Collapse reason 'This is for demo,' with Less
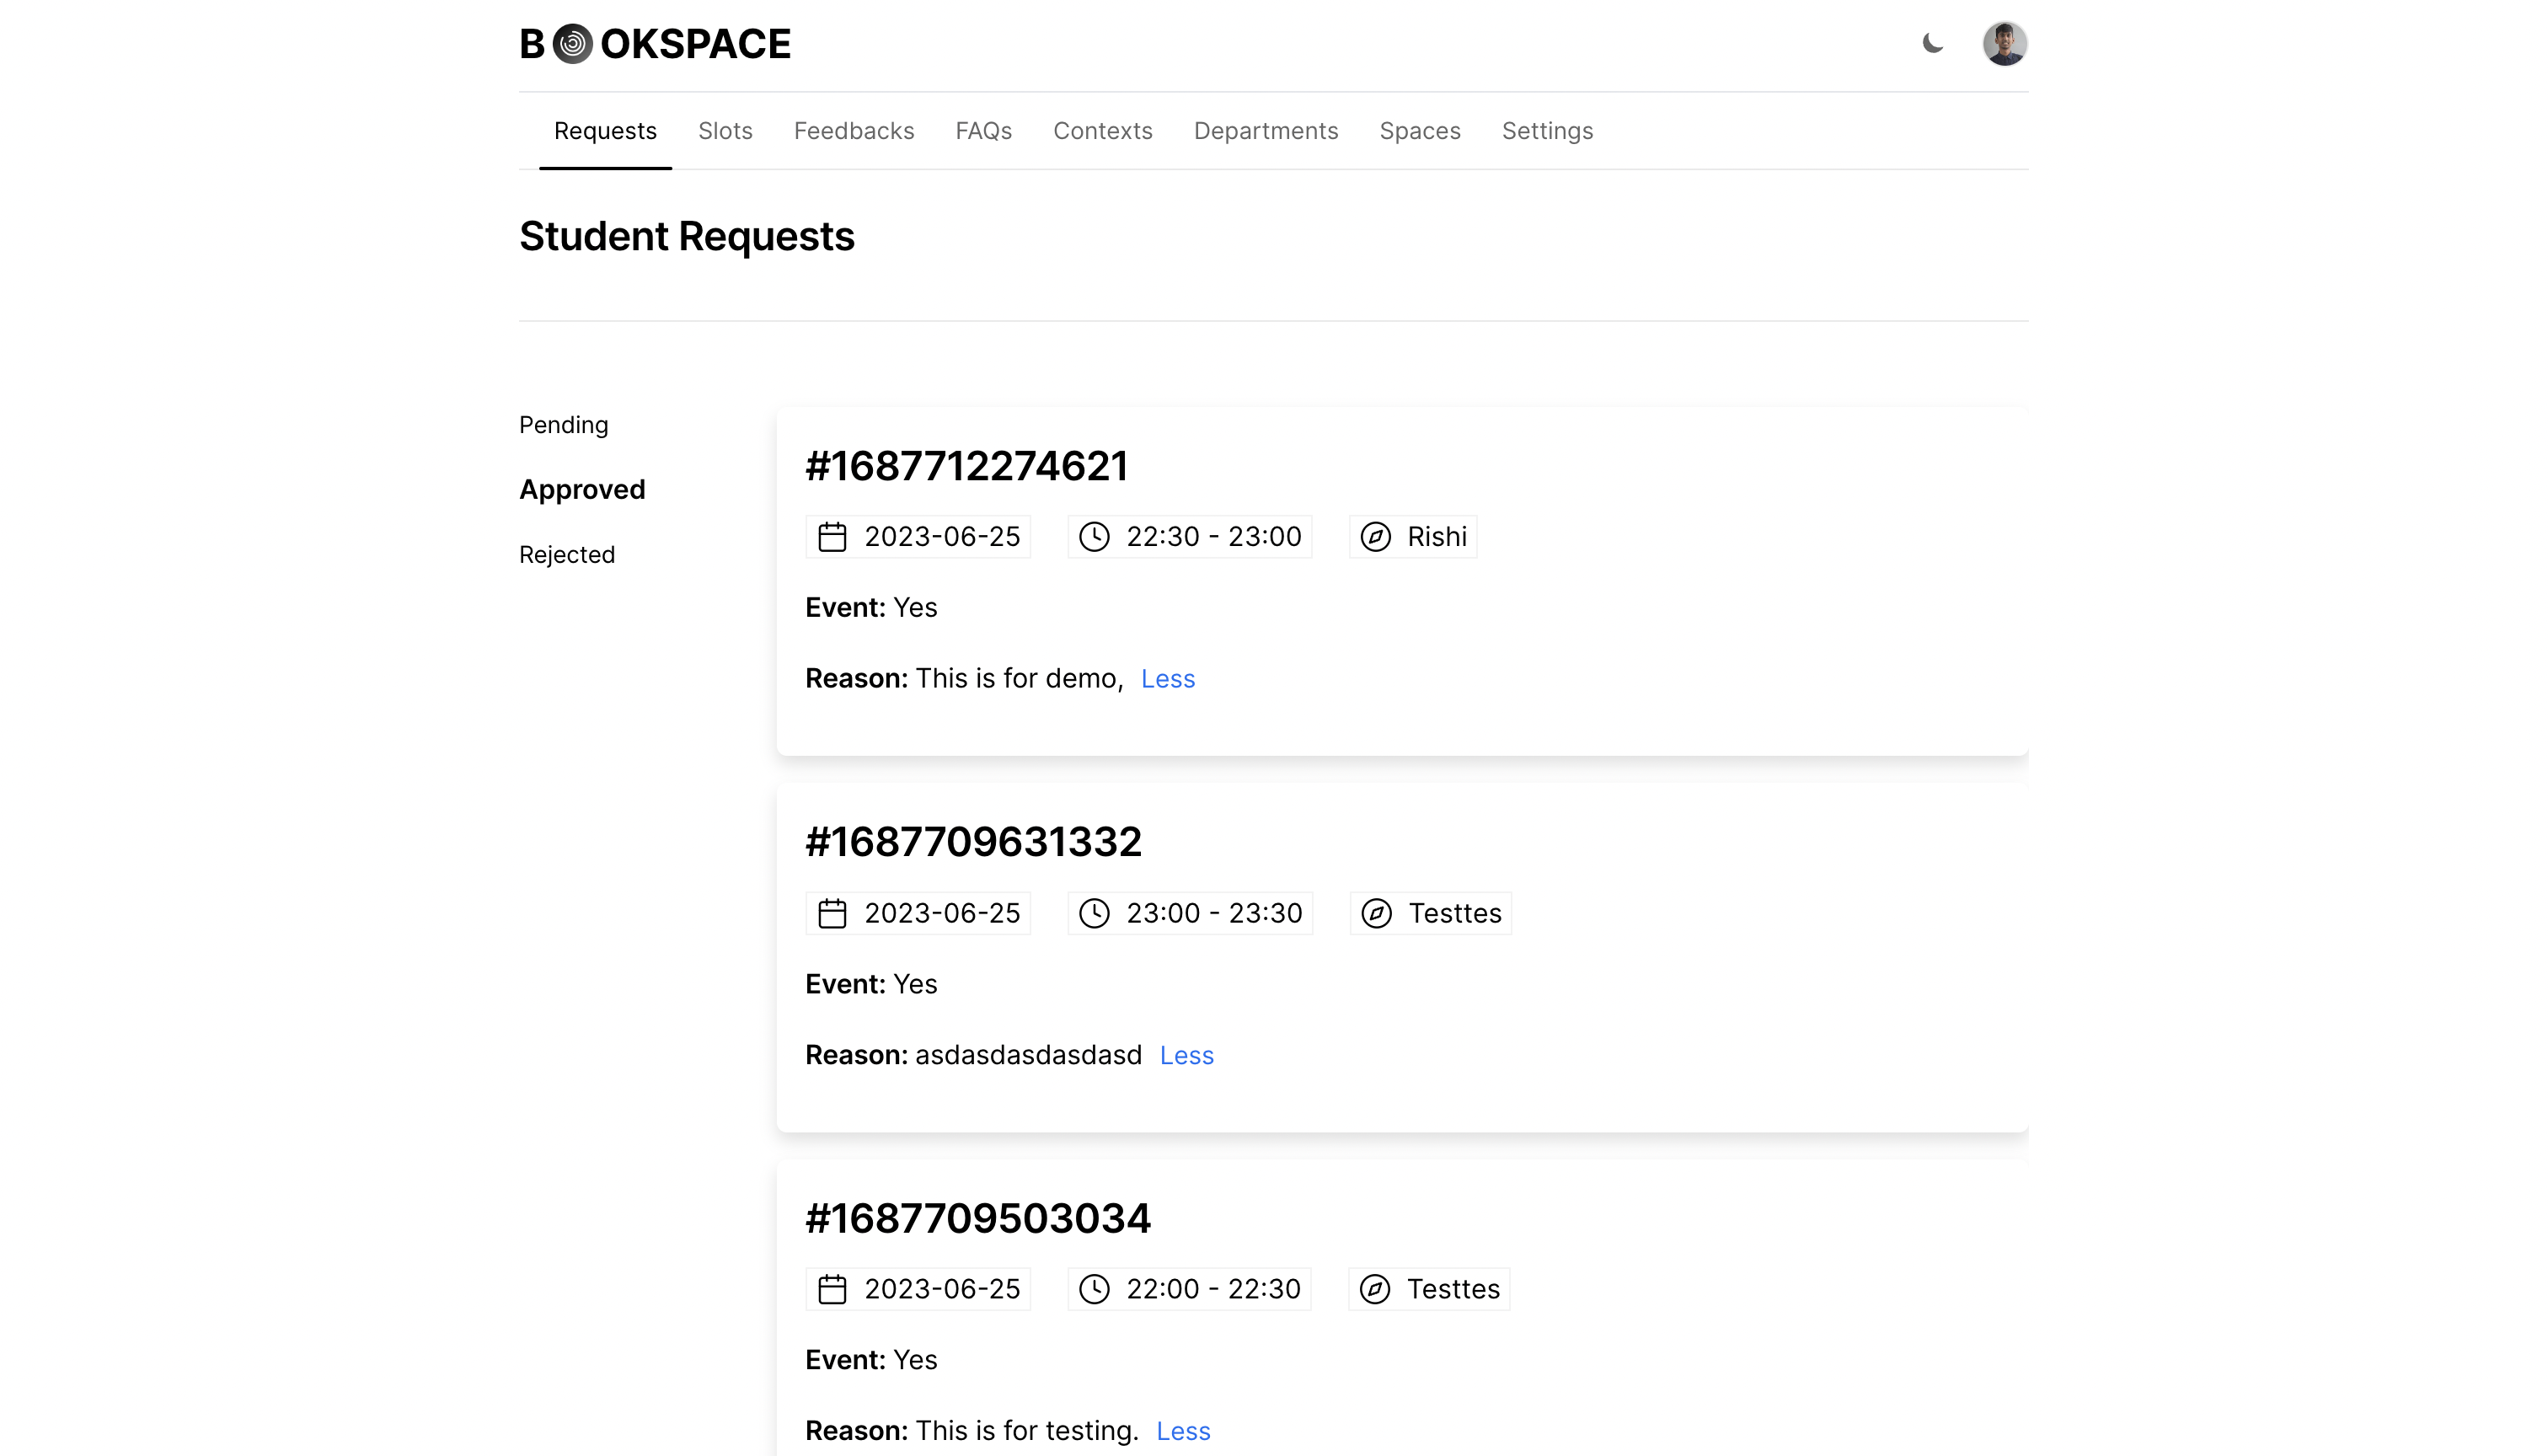The width and height of the screenshot is (2548, 1456). (1167, 679)
